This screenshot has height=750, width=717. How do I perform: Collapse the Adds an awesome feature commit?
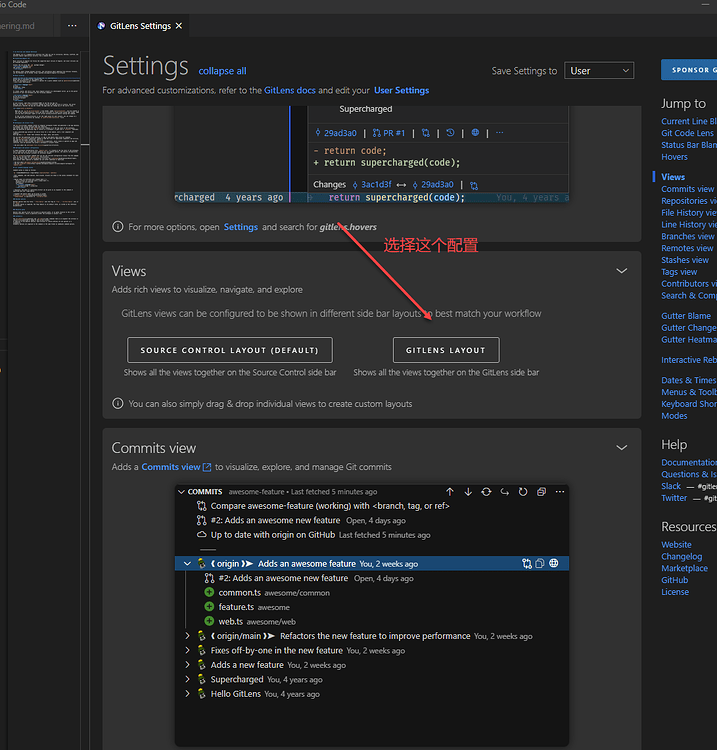pos(188,564)
